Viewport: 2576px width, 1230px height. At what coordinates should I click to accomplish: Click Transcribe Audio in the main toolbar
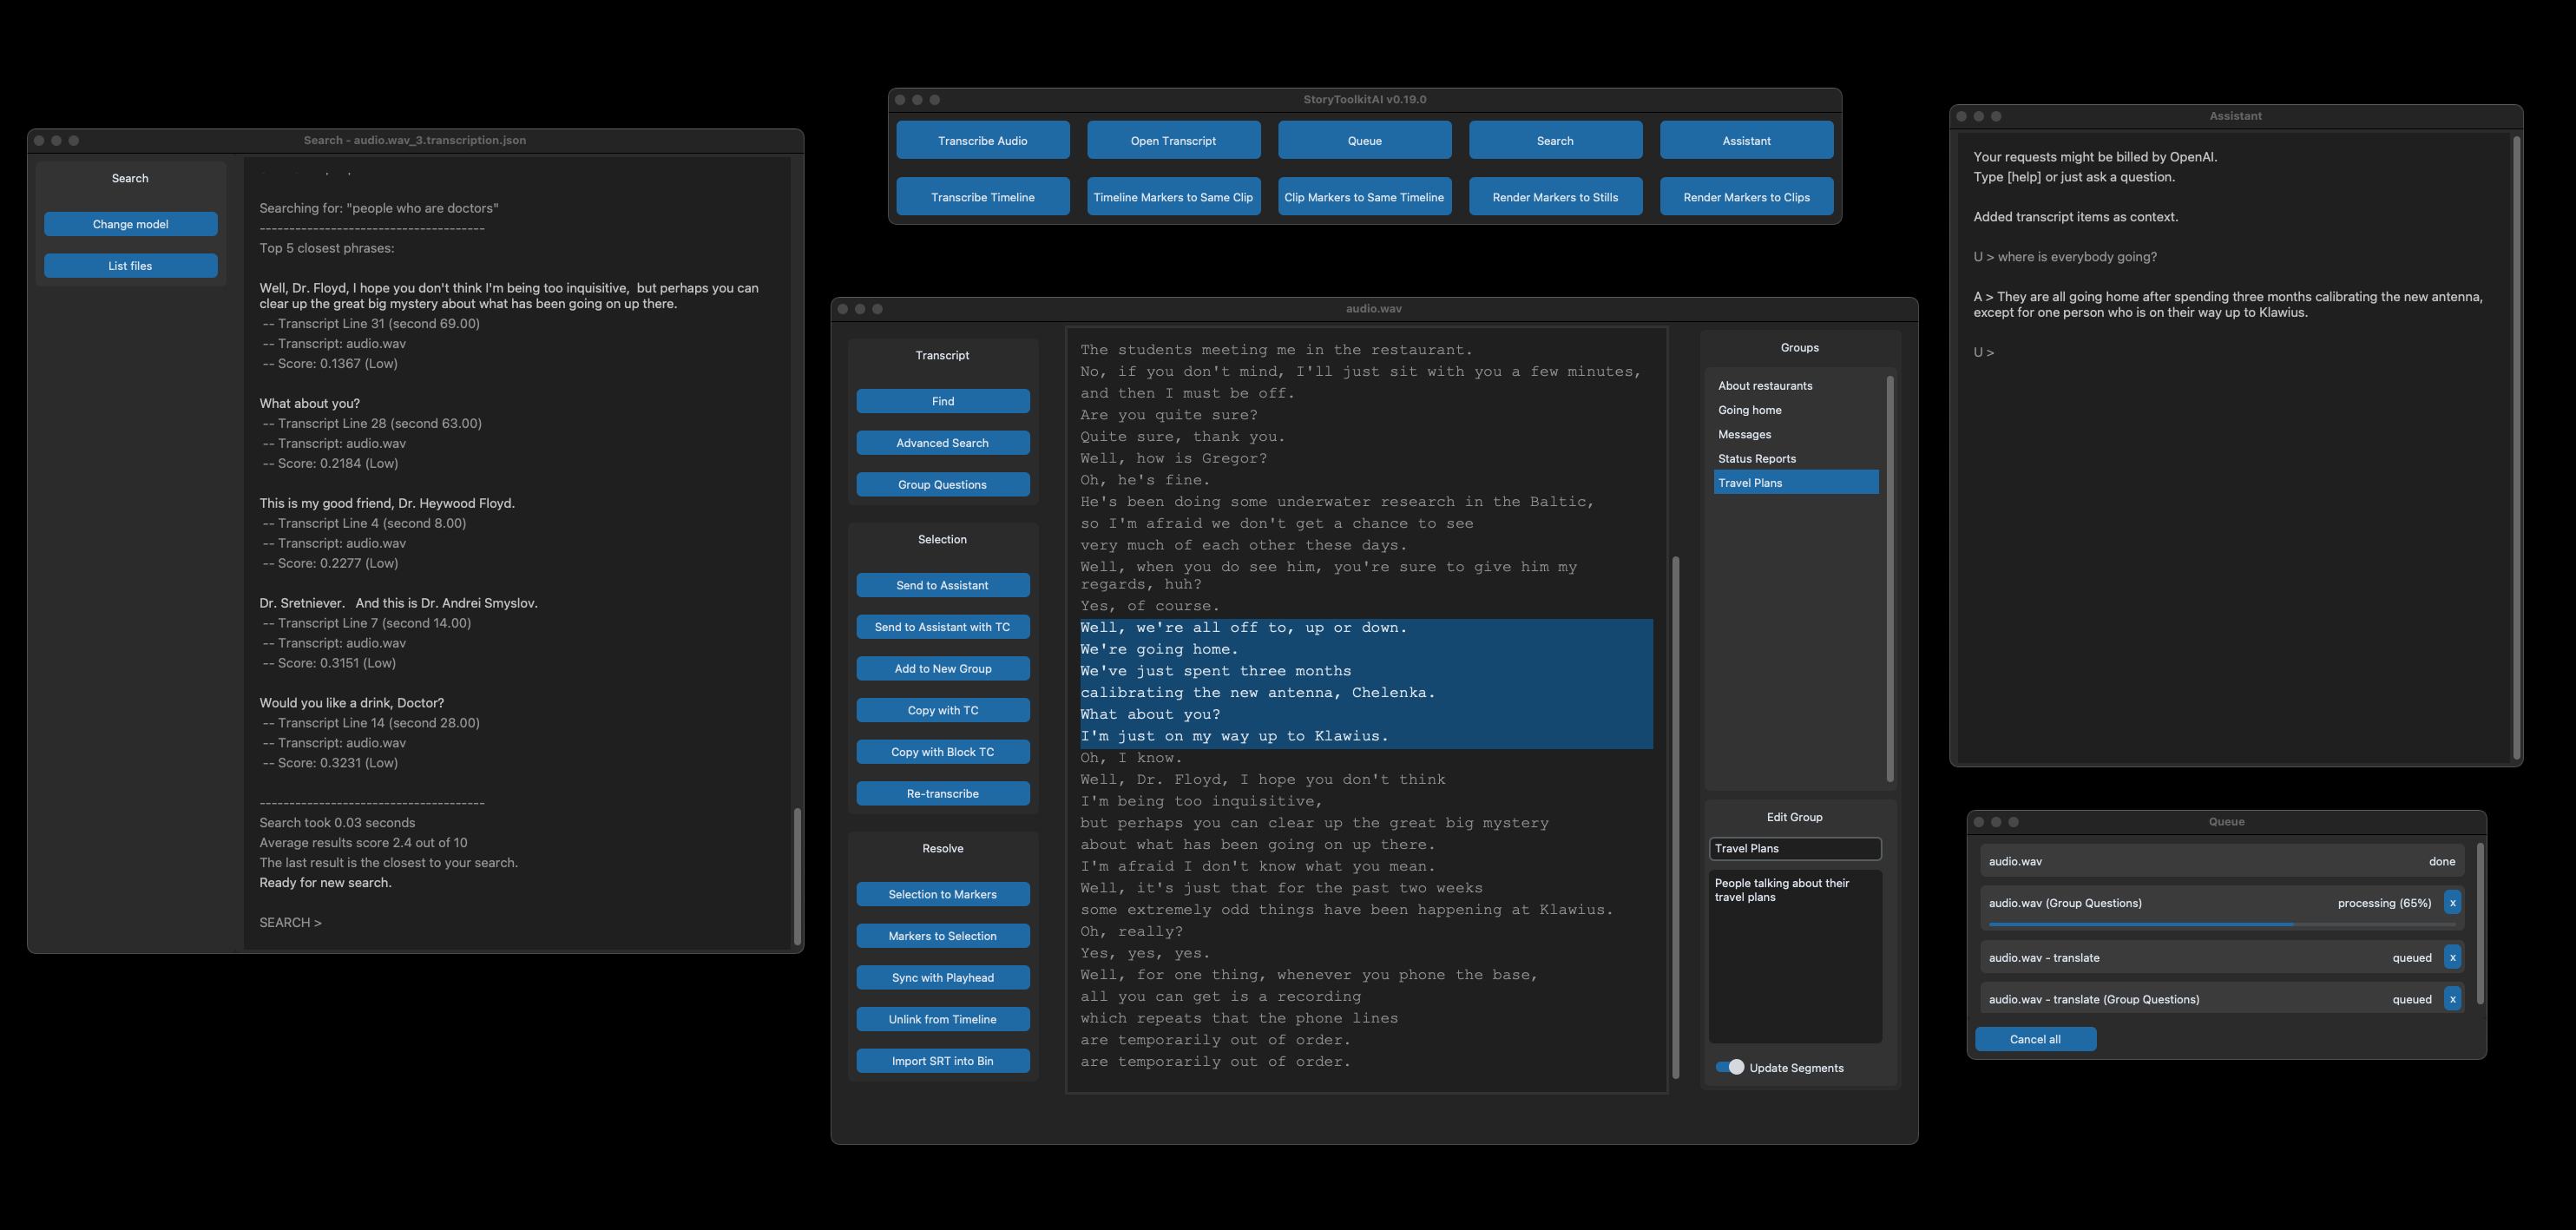[x=983, y=140]
